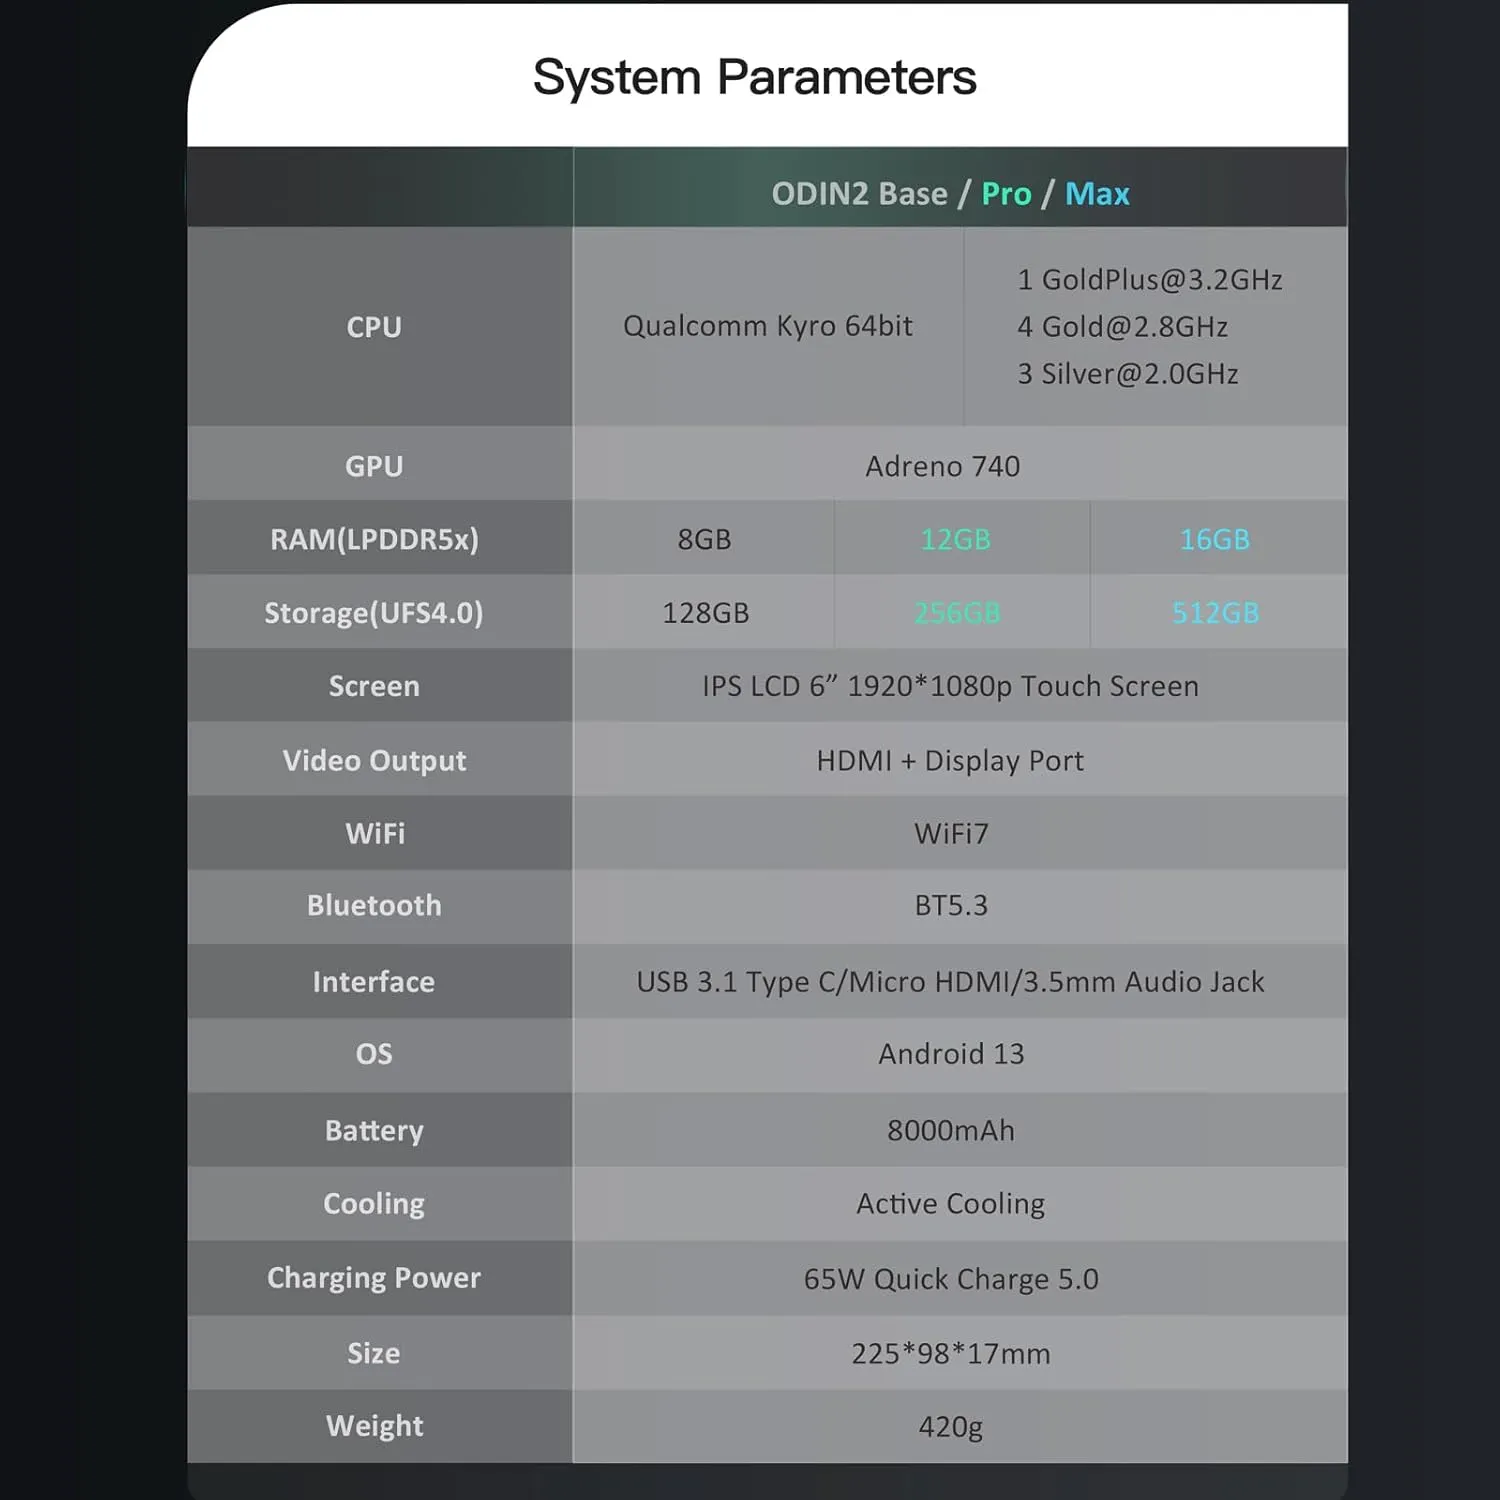Click the System Parameters heading

tap(754, 77)
